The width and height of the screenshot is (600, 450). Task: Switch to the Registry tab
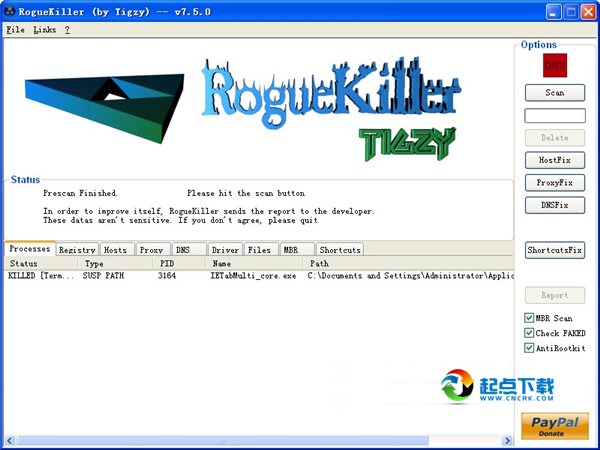[x=77, y=250]
